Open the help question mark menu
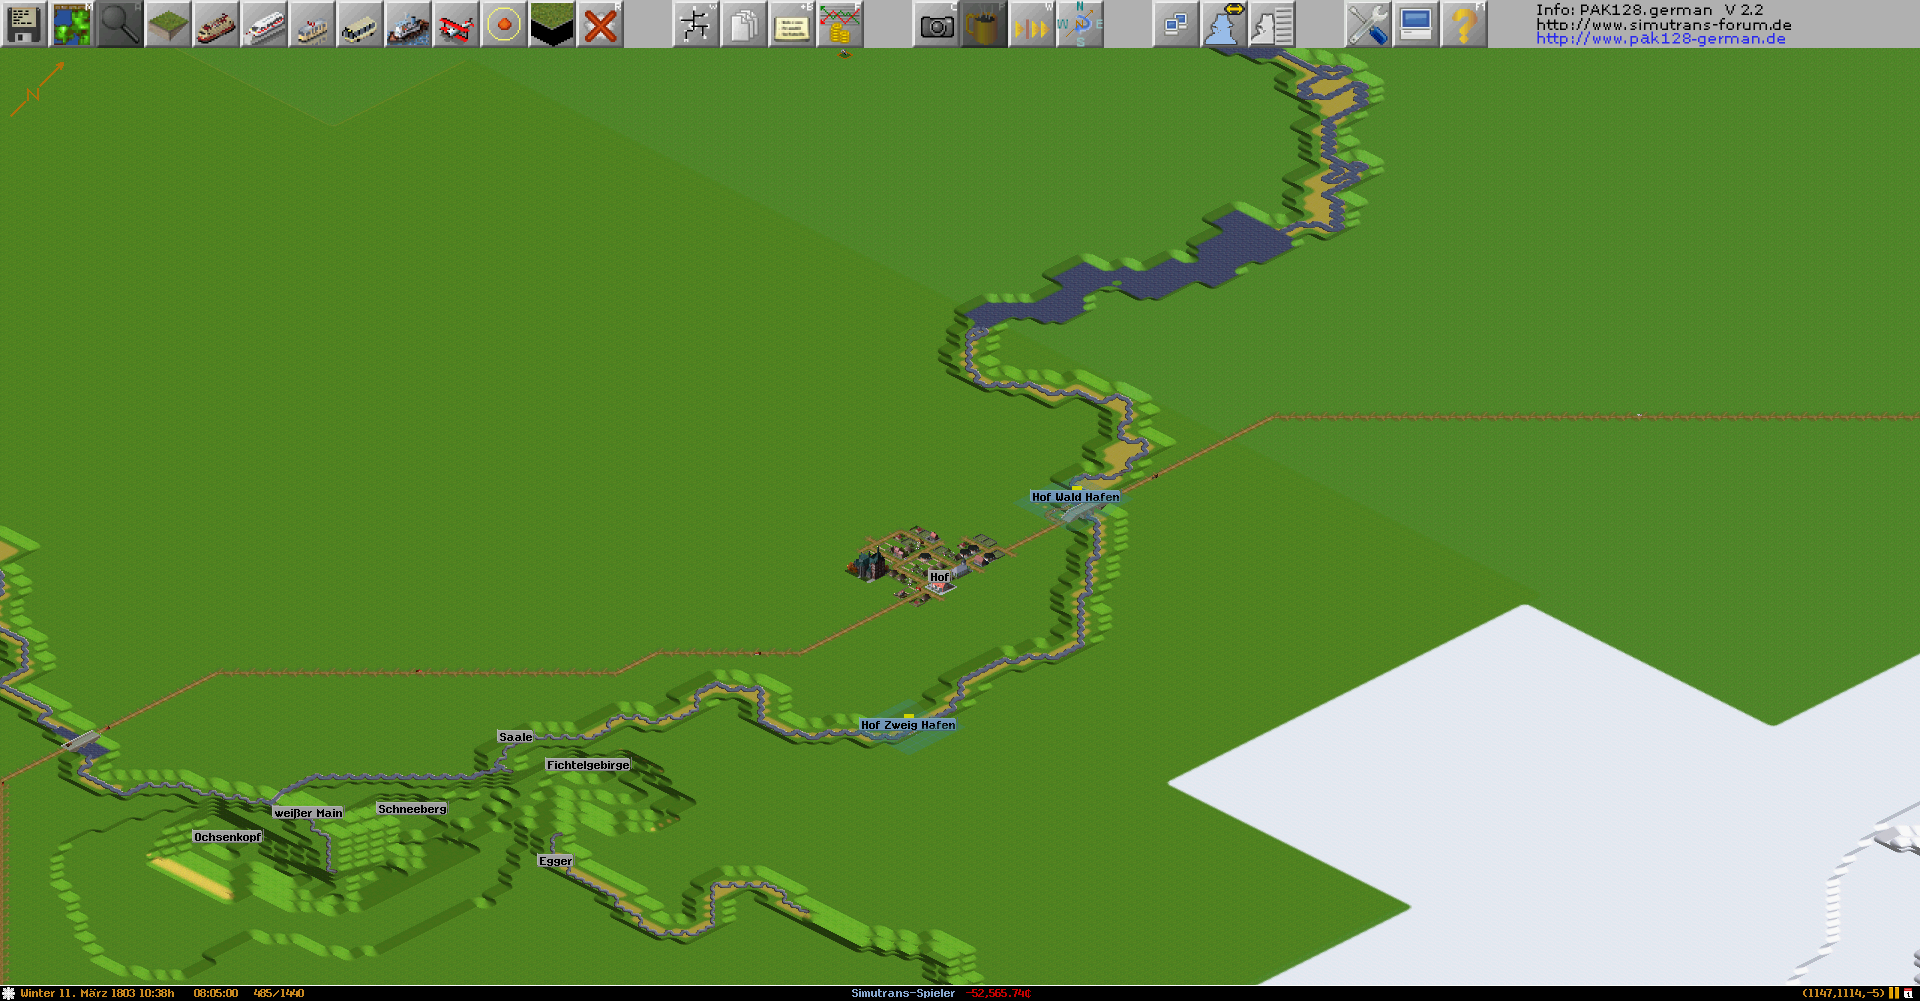Screen dimensions: 1920x1001 point(1463,24)
